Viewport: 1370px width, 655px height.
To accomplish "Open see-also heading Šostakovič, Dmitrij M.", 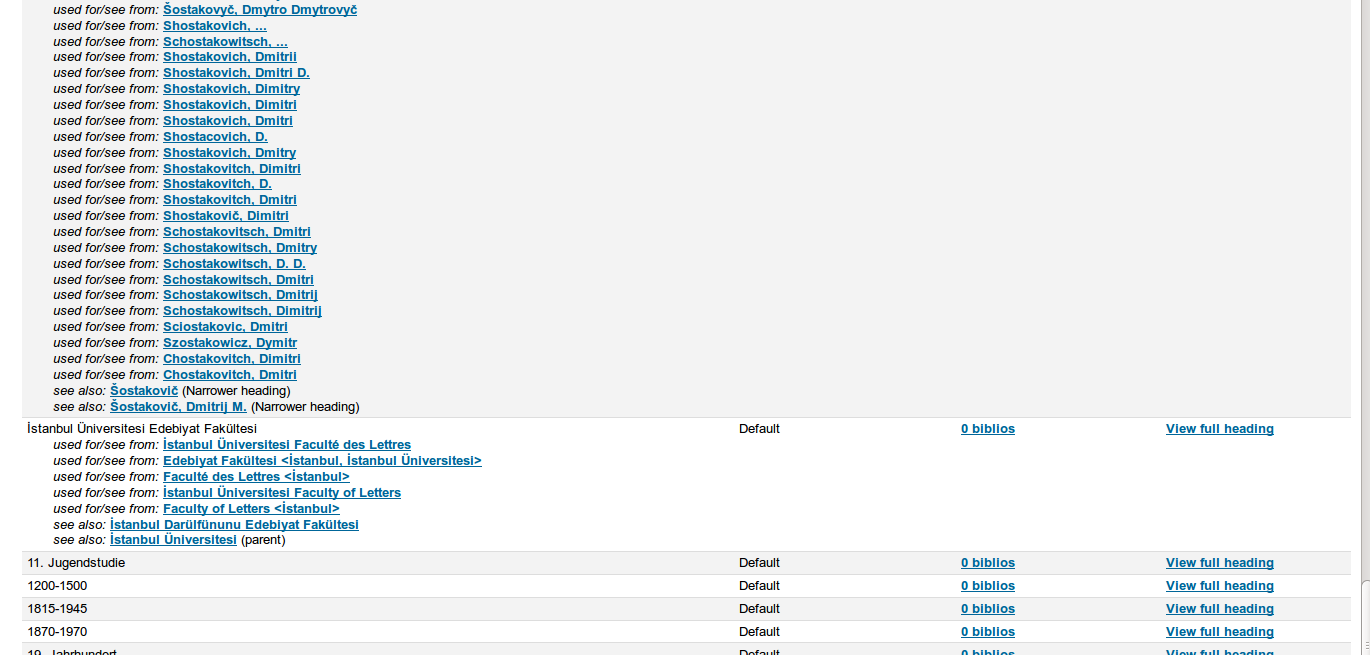I will click(178, 407).
